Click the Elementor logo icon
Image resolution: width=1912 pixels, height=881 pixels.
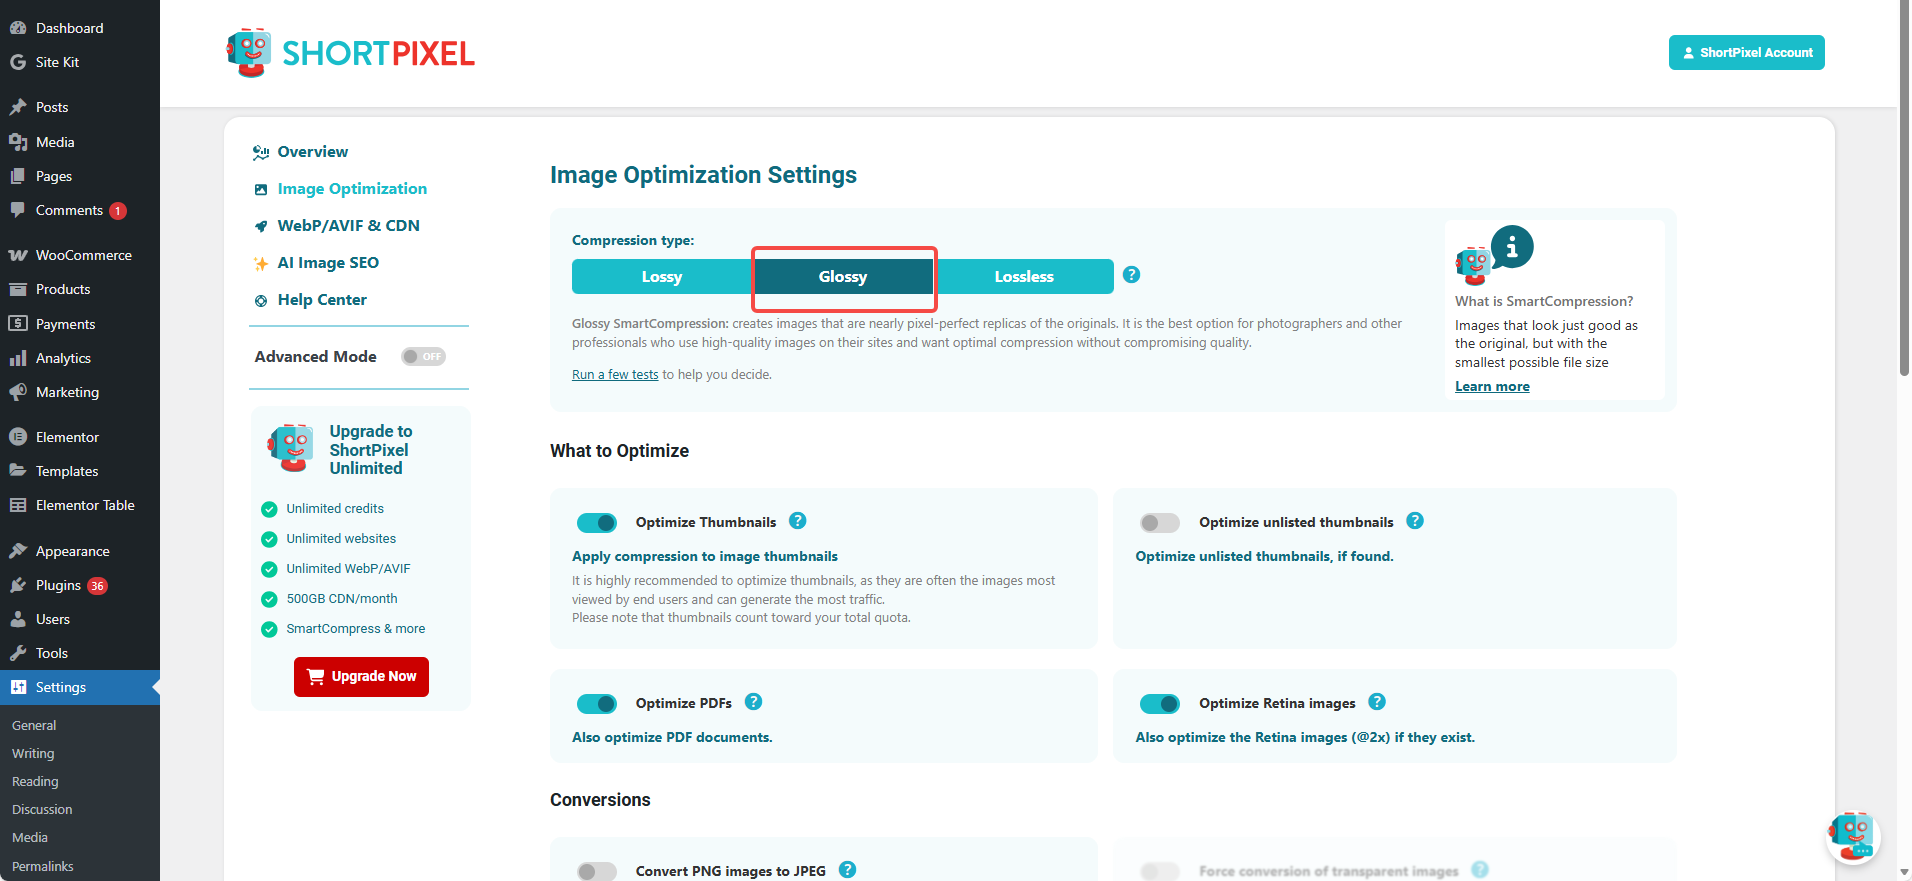(18, 437)
